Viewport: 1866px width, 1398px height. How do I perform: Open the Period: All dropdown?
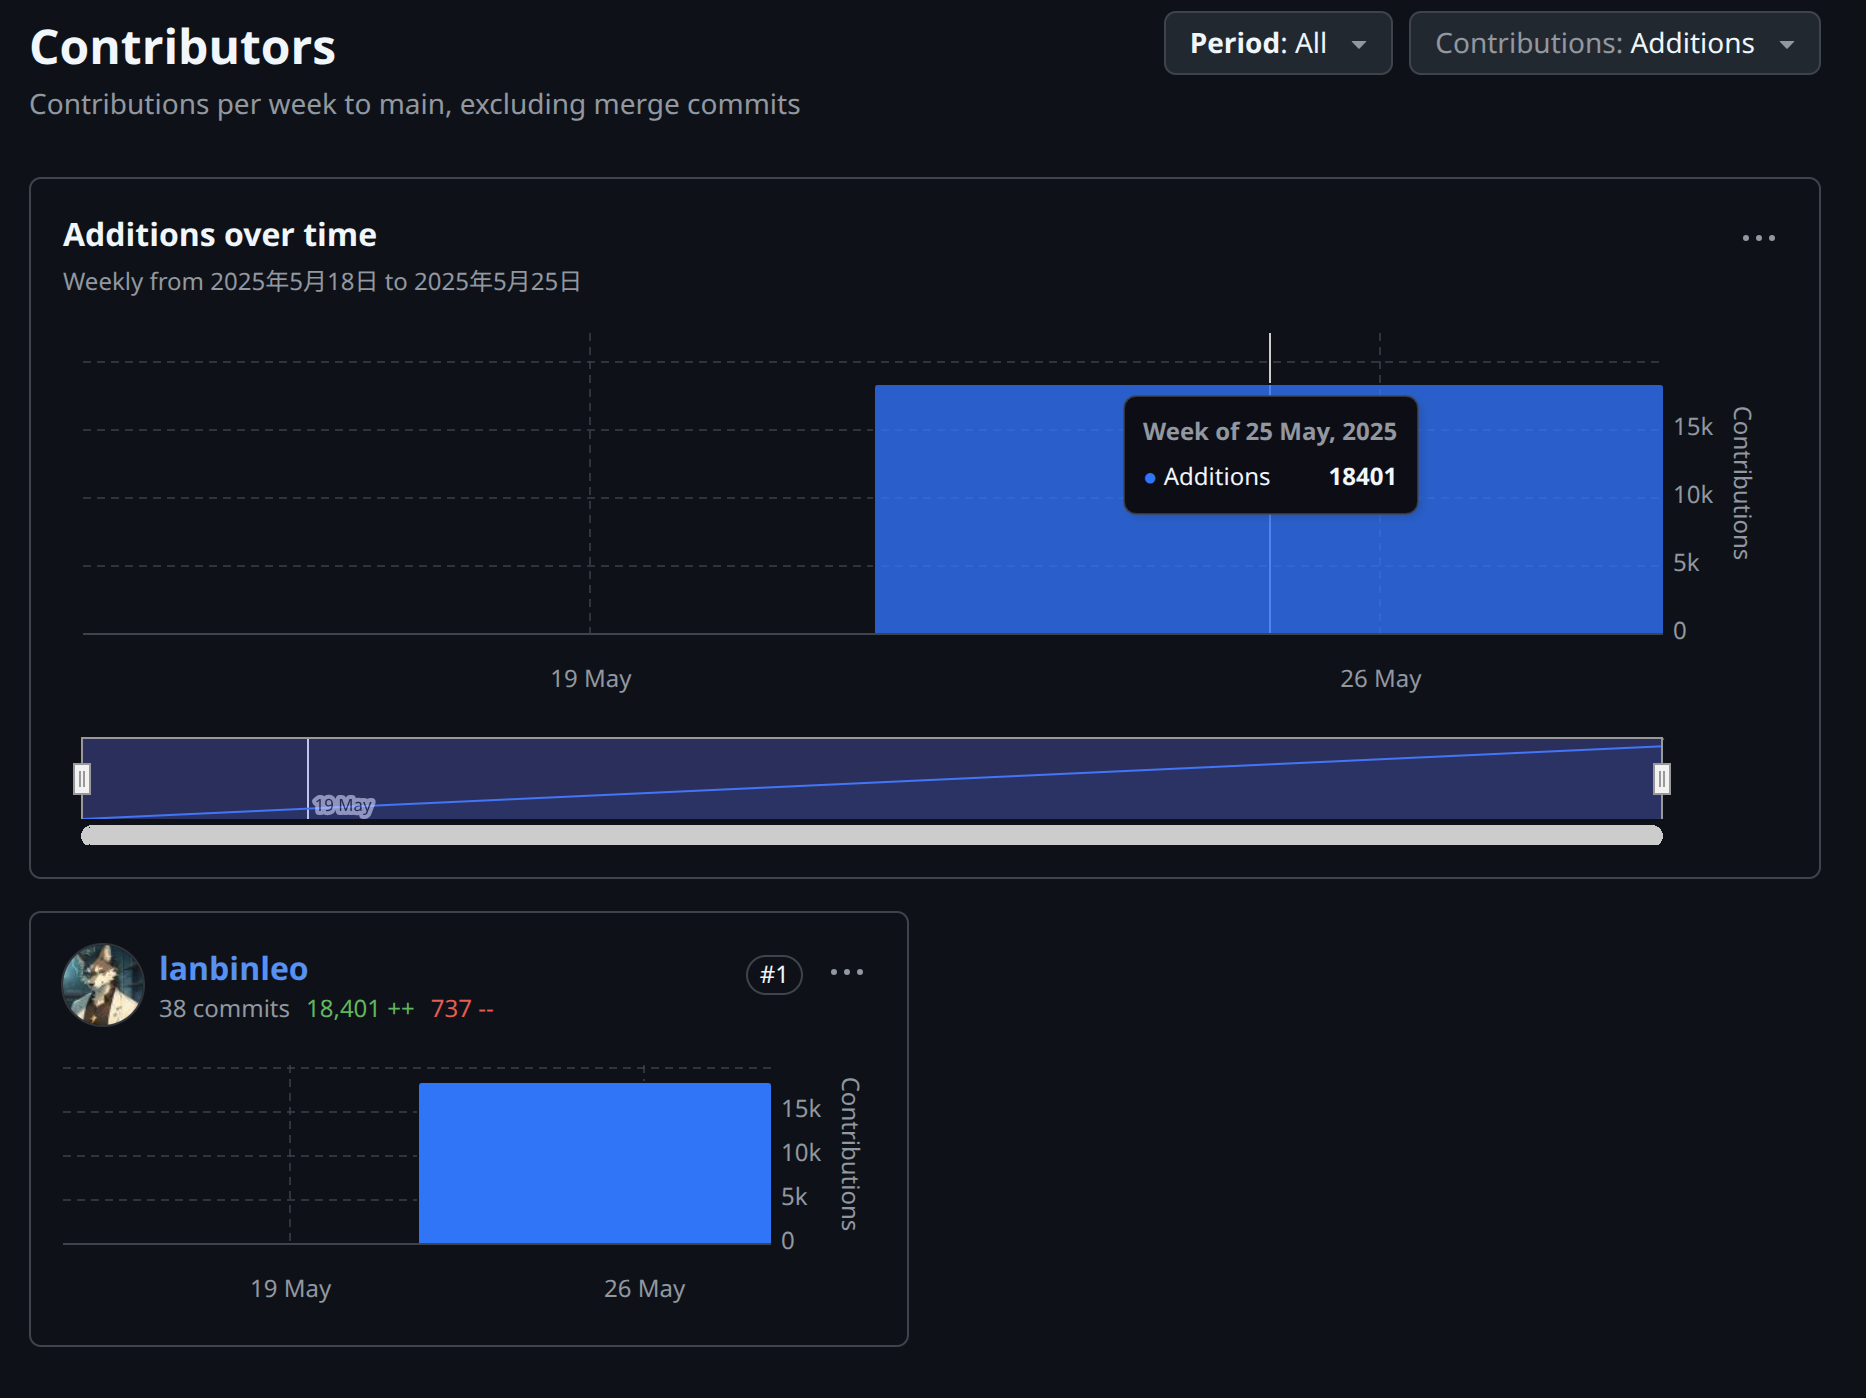(x=1277, y=43)
